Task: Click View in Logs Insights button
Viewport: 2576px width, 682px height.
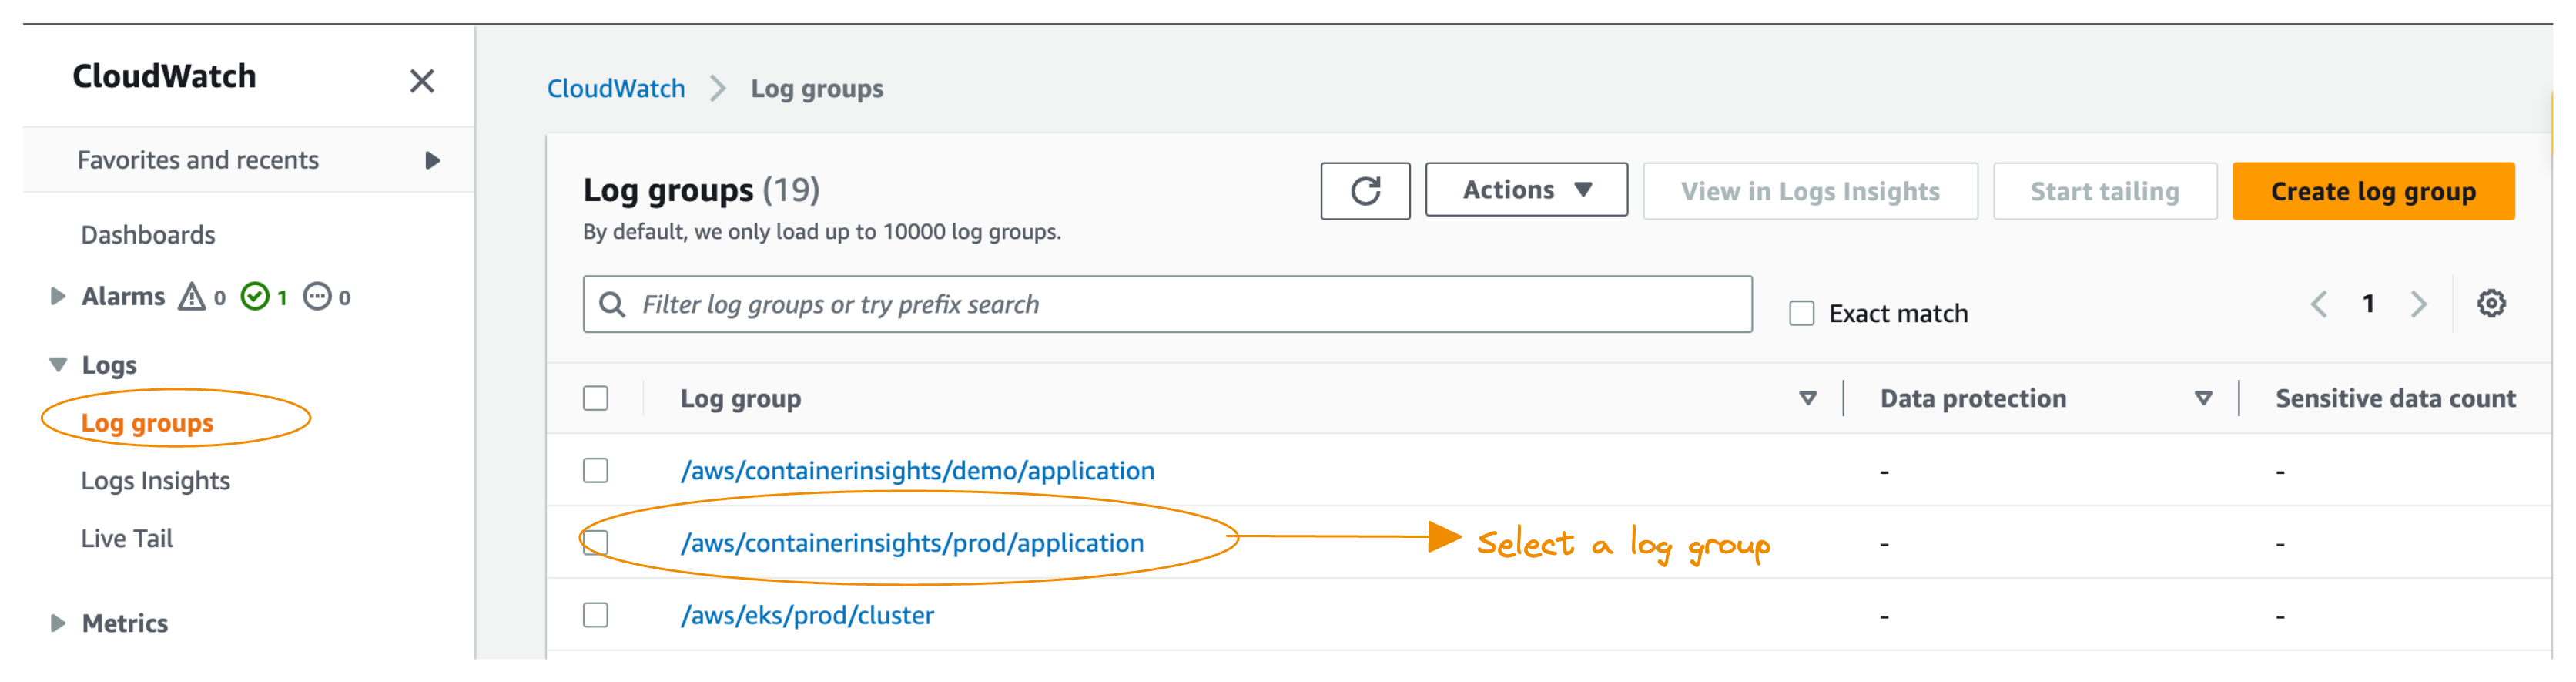Action: (x=1810, y=191)
